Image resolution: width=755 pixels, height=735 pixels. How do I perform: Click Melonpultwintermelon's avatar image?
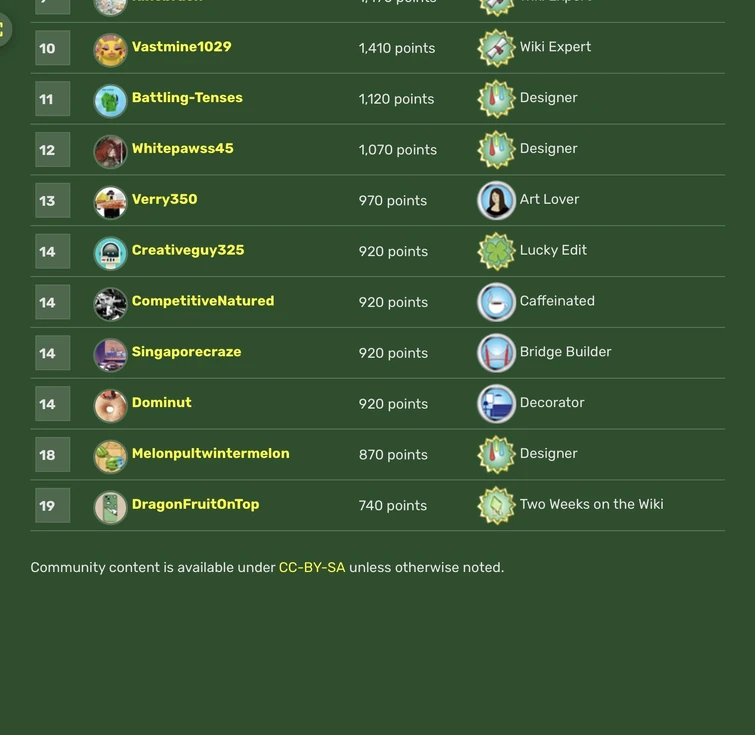pos(110,456)
